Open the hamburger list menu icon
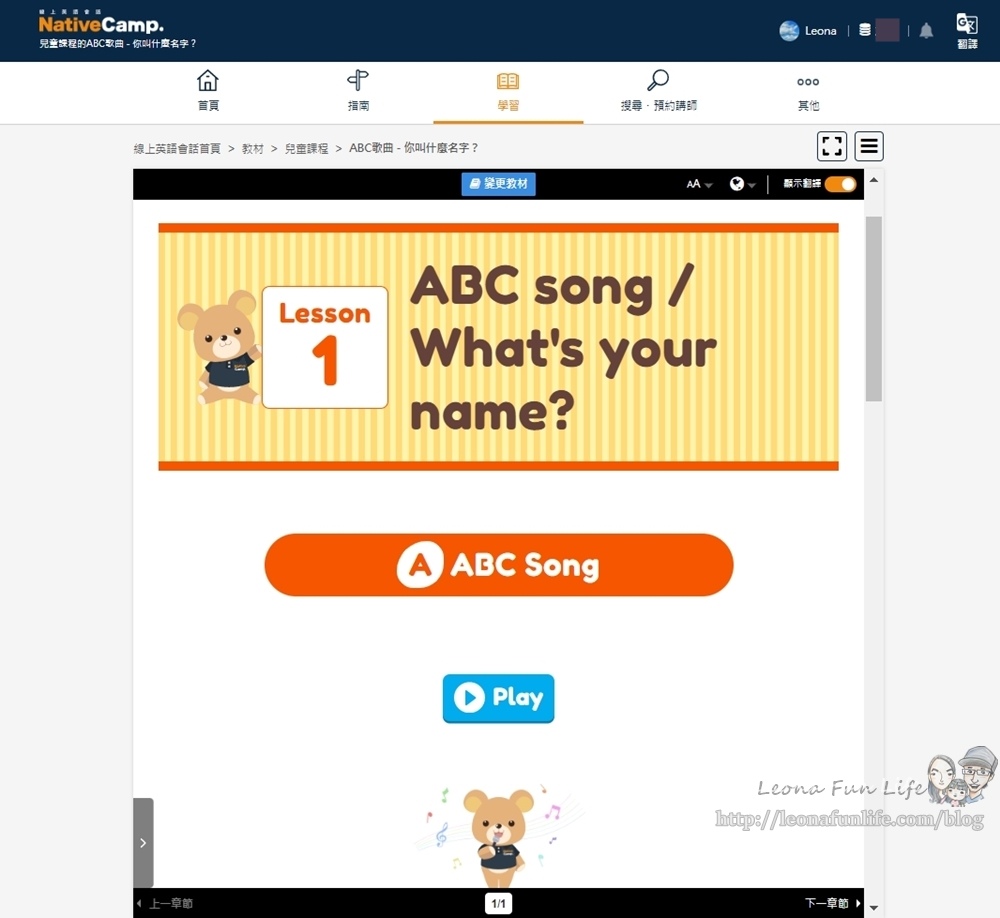Image resolution: width=1000 pixels, height=918 pixels. [869, 146]
